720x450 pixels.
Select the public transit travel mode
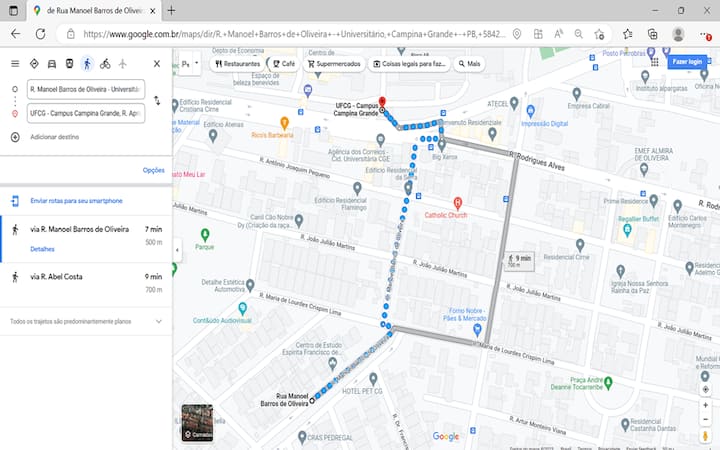69,64
